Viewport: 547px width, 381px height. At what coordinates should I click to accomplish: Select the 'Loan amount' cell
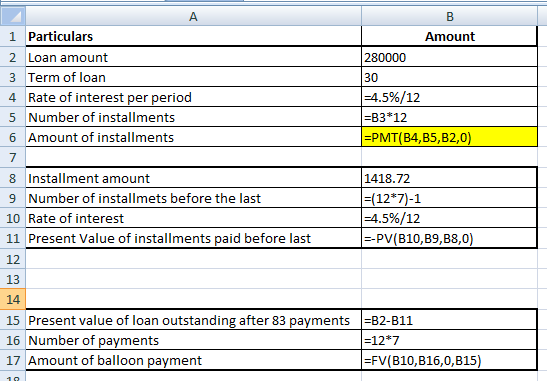(x=193, y=57)
